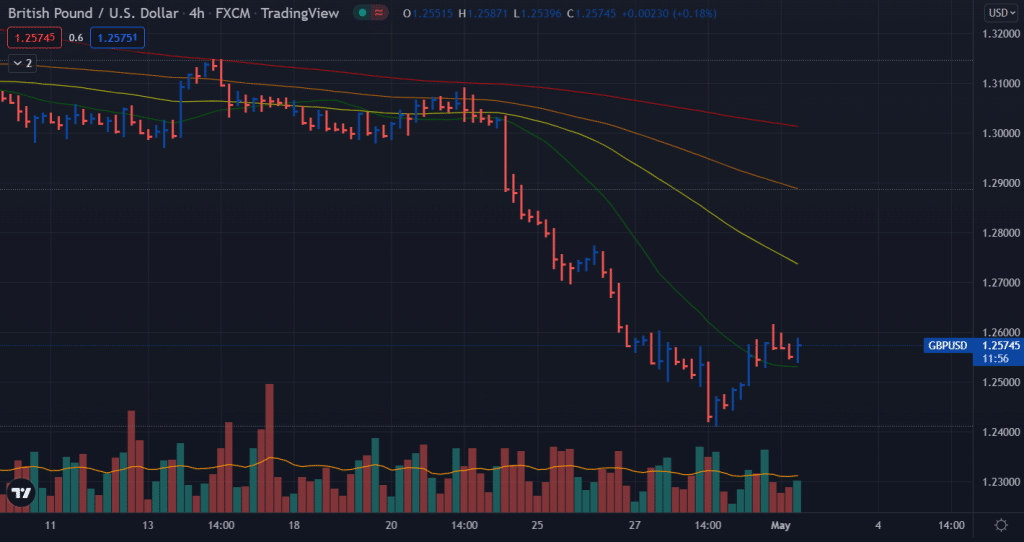This screenshot has height=542, width=1024.
Task: Click the open value O1.25515
Action: click(428, 13)
